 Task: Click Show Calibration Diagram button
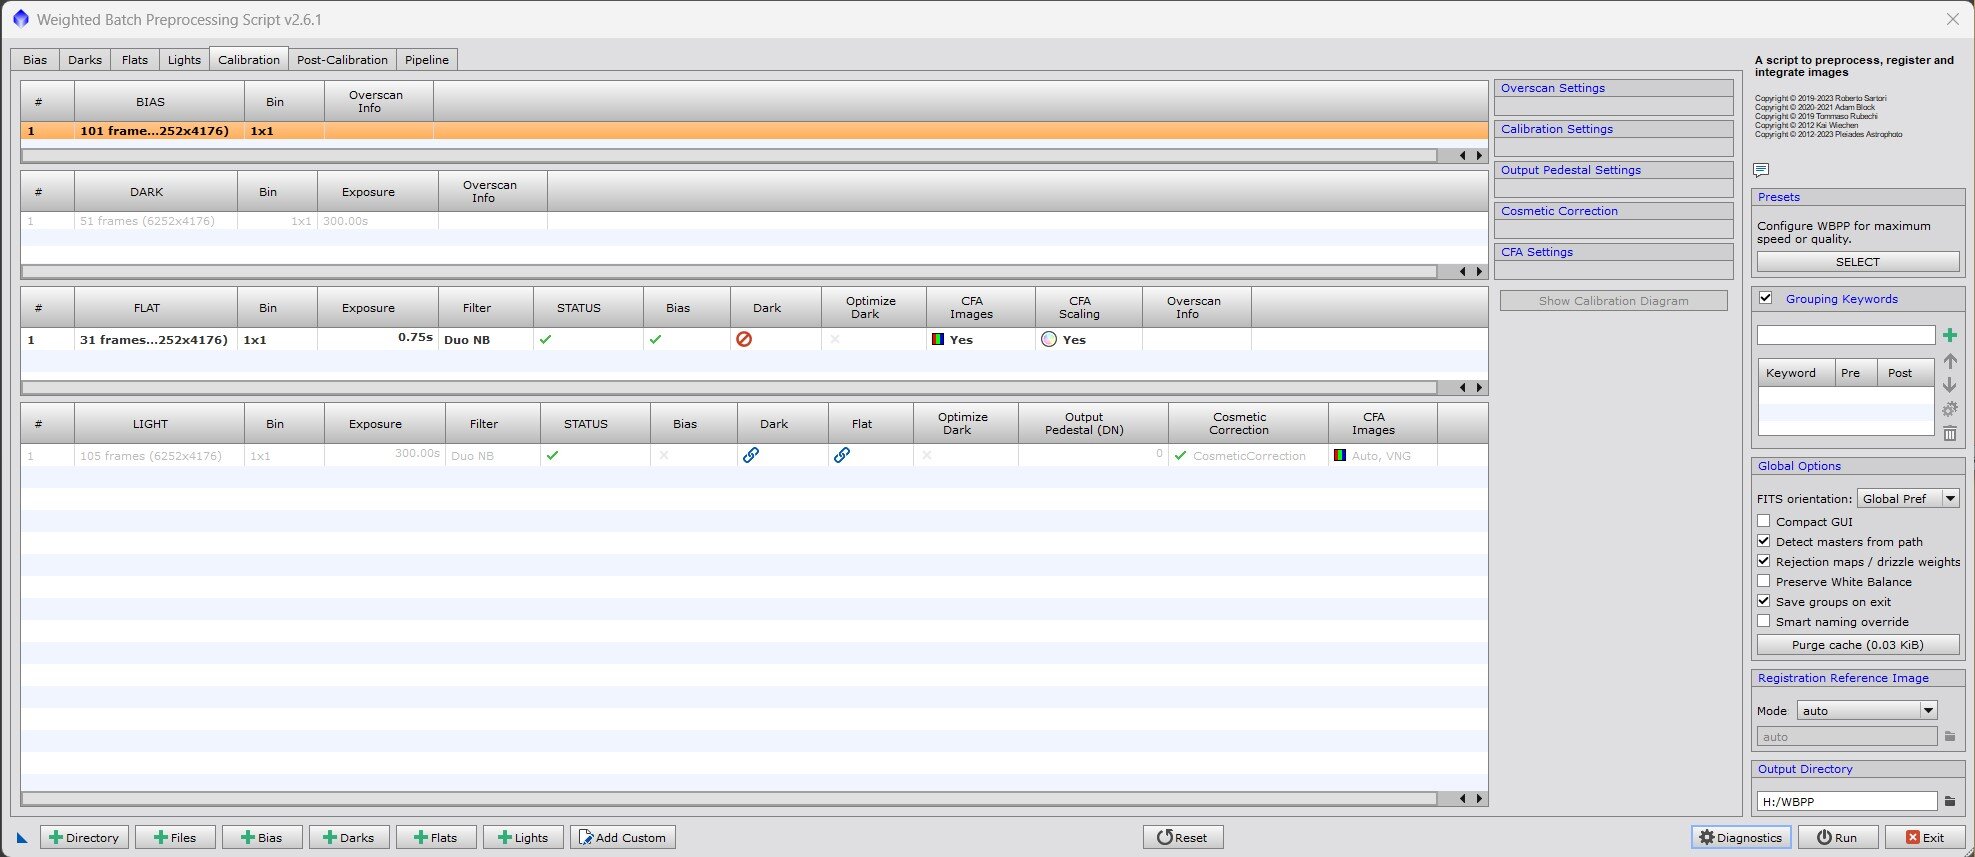1613,300
